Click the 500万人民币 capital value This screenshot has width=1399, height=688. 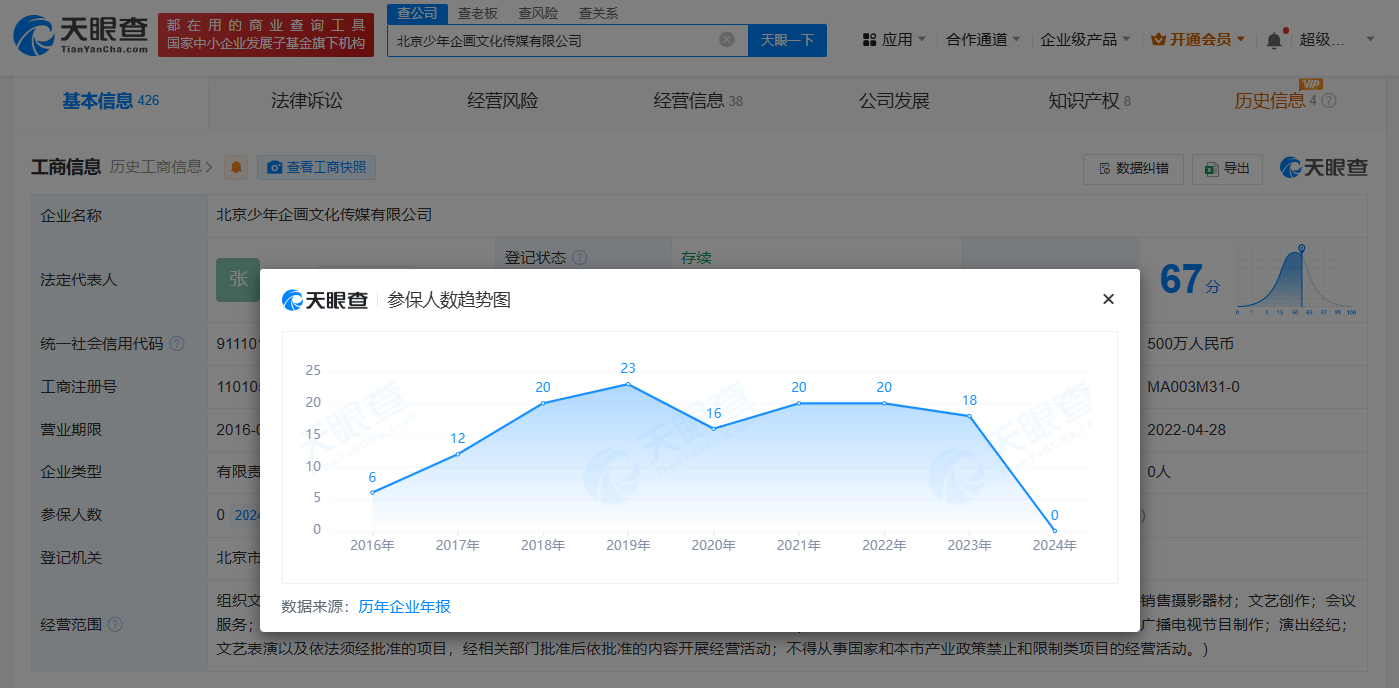(1190, 344)
